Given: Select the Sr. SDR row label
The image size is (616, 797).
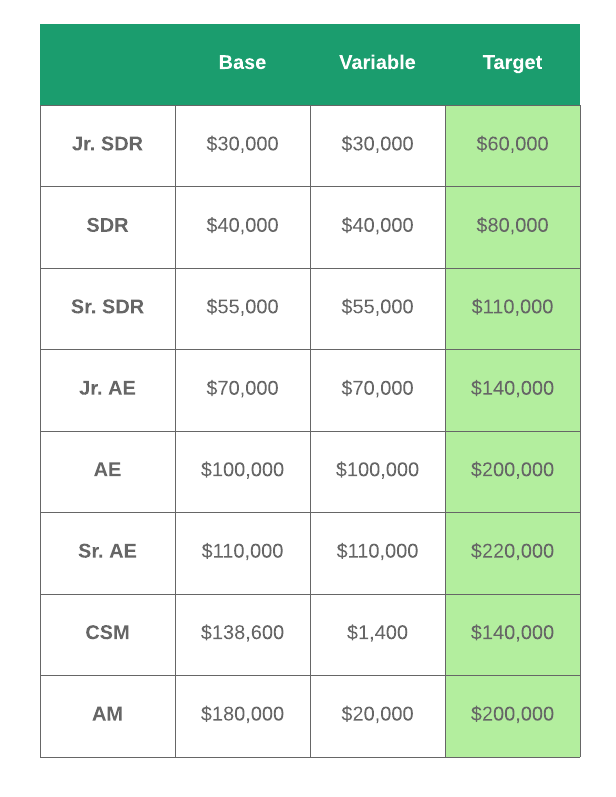Looking at the screenshot, I should coord(107,307).
